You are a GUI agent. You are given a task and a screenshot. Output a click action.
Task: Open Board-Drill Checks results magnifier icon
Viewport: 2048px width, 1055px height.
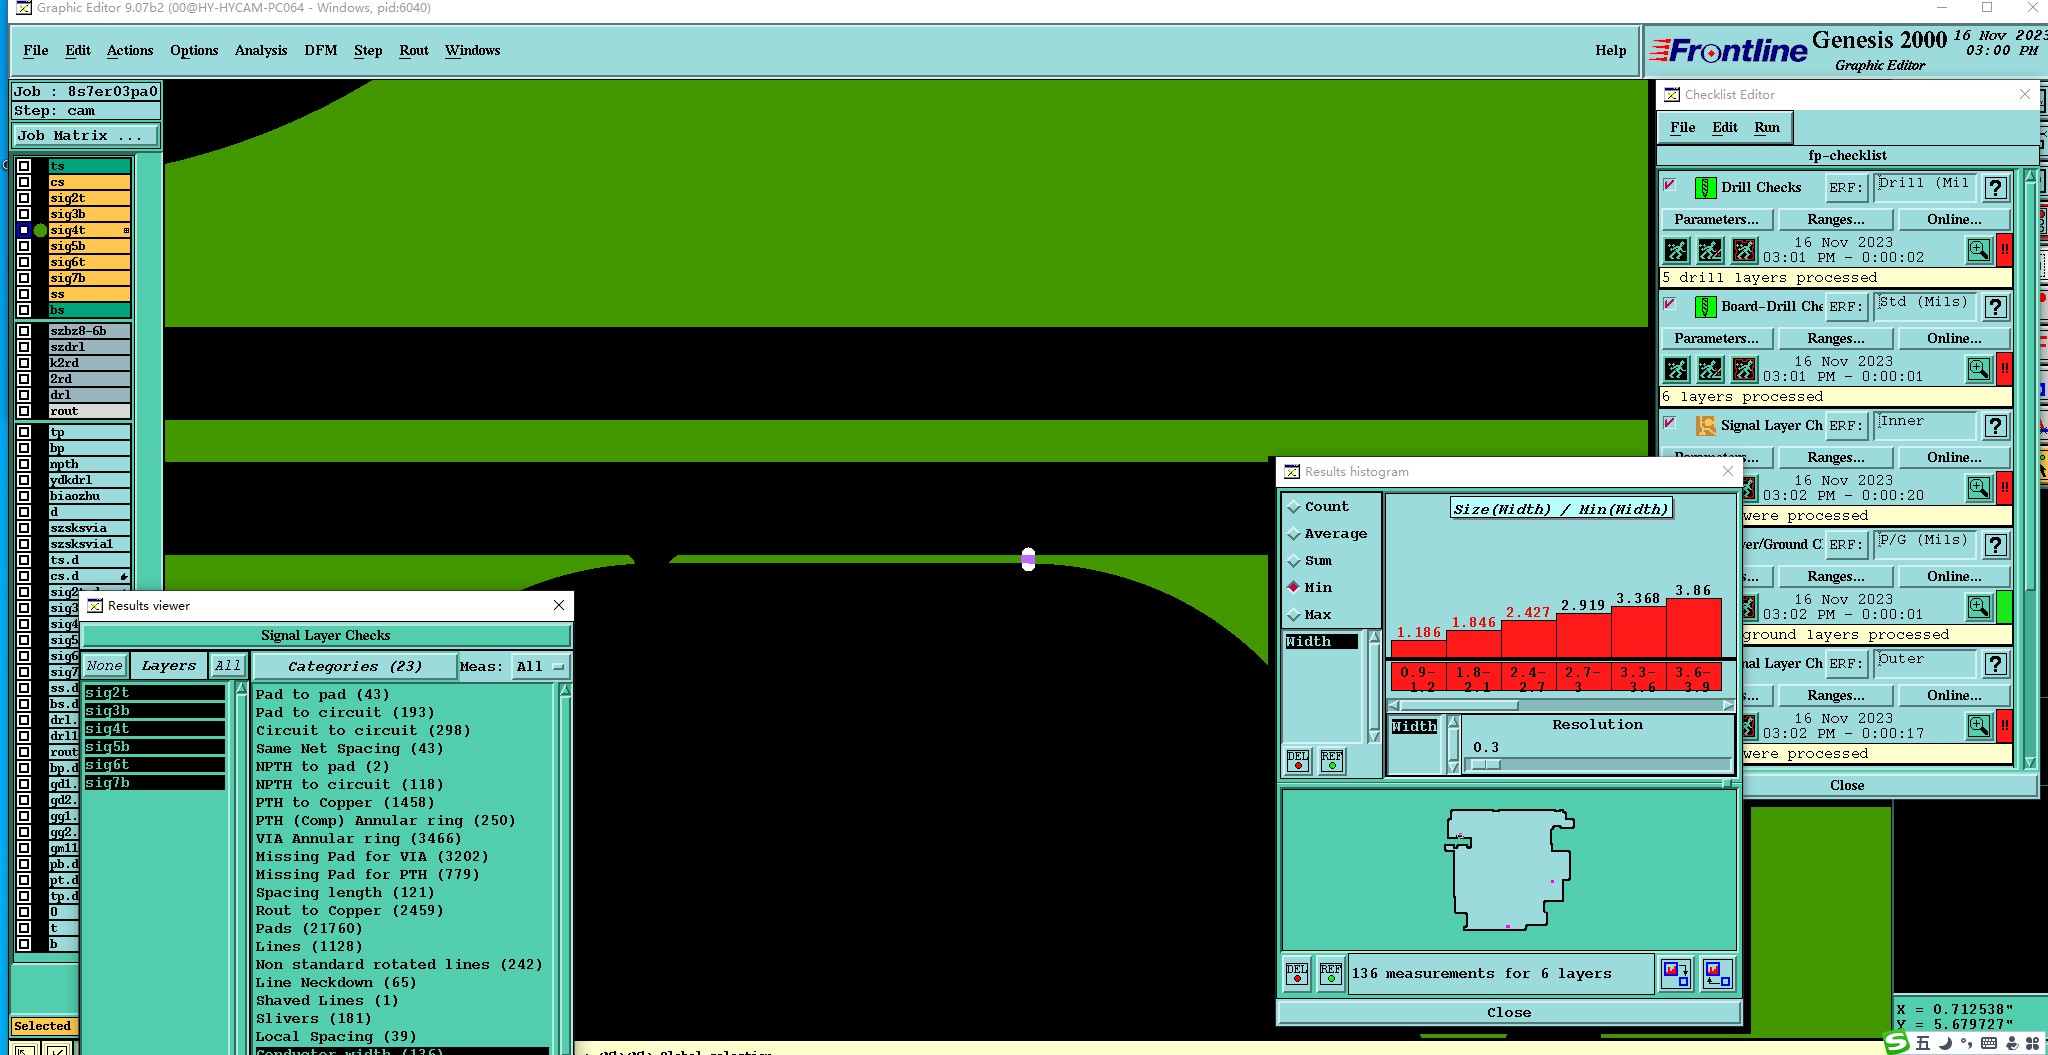coord(1979,369)
